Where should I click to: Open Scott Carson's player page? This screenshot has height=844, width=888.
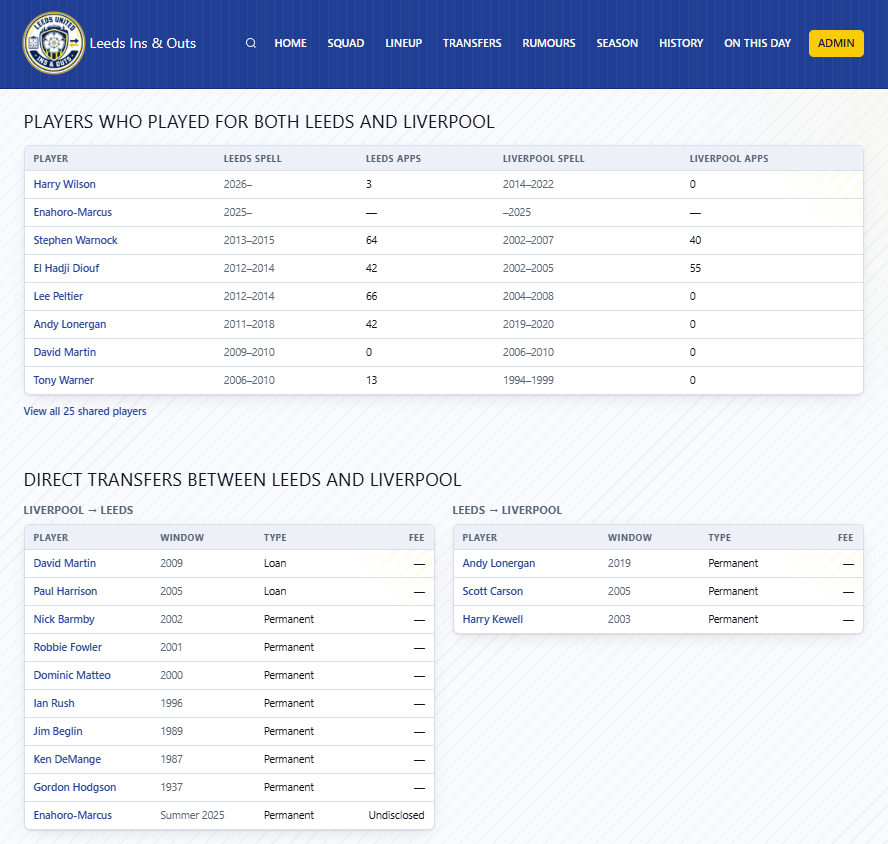click(493, 591)
